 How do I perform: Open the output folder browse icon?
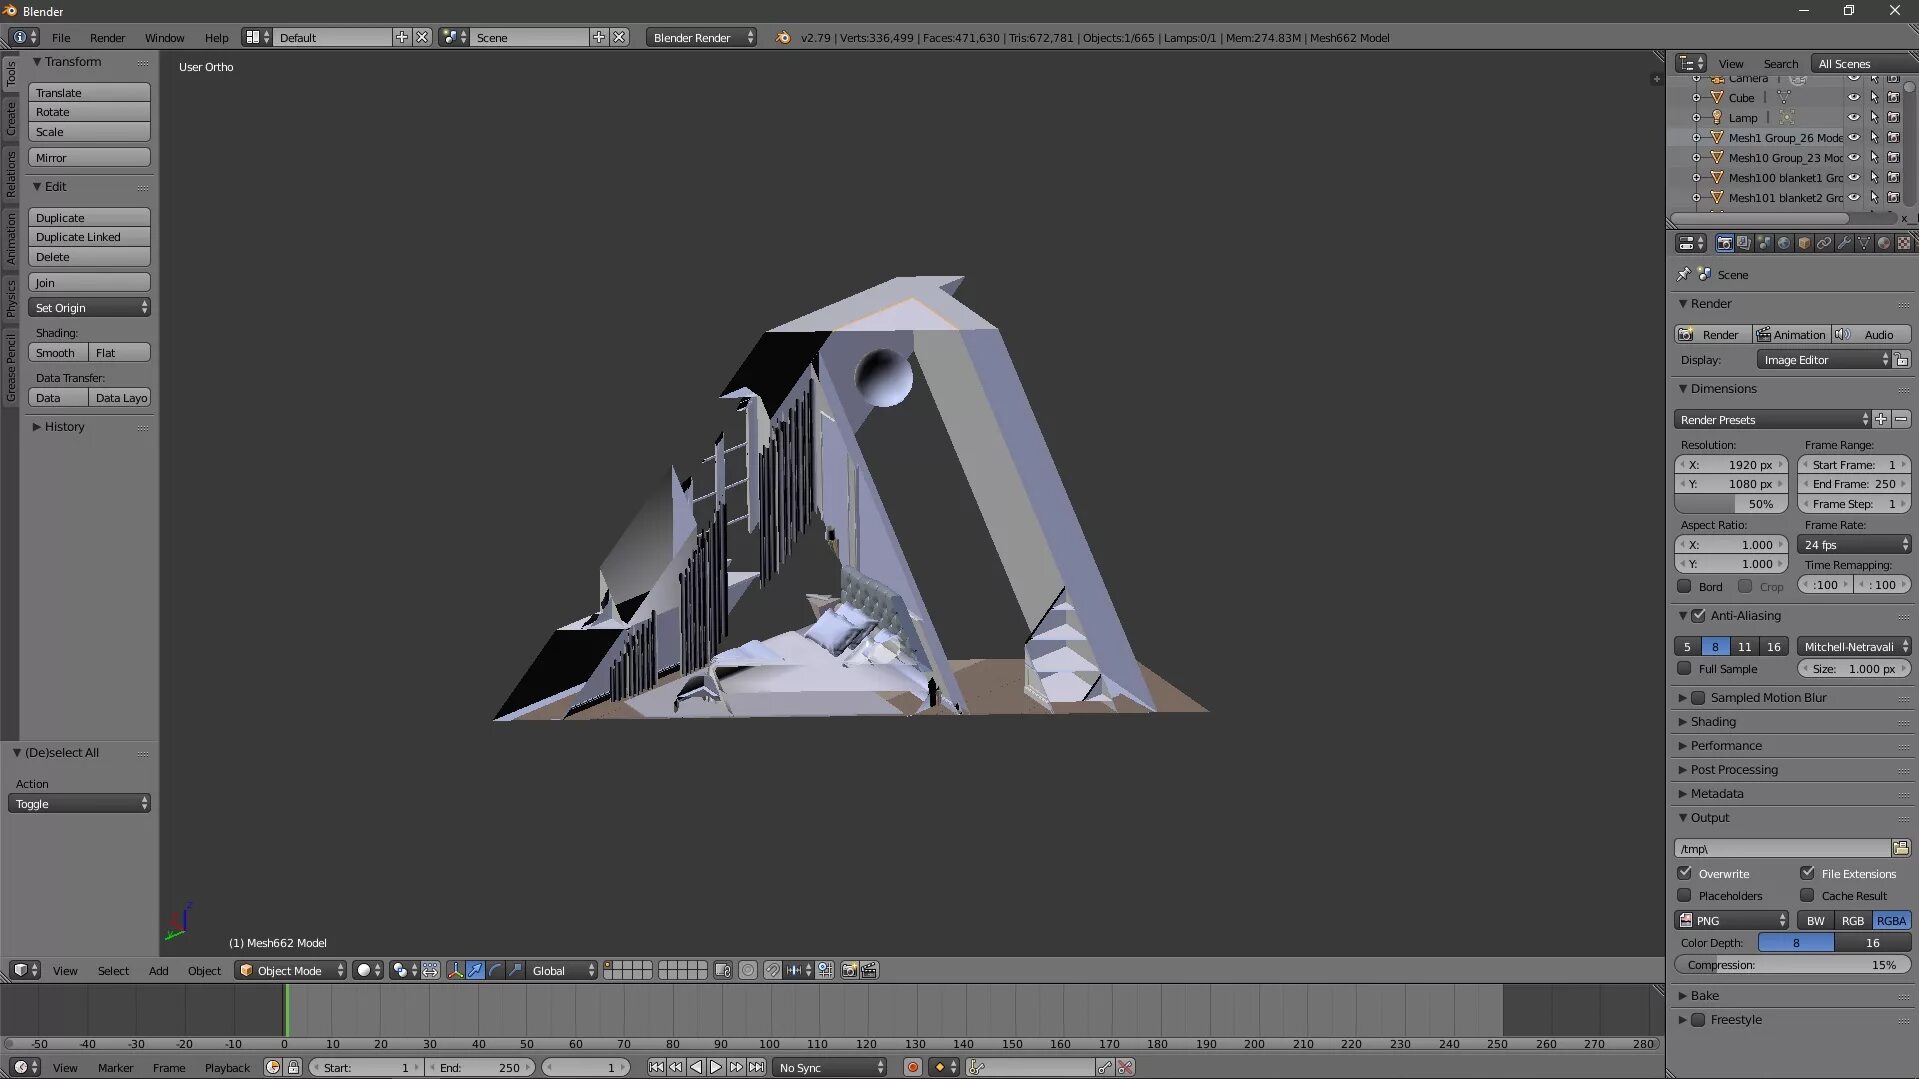tap(1900, 848)
